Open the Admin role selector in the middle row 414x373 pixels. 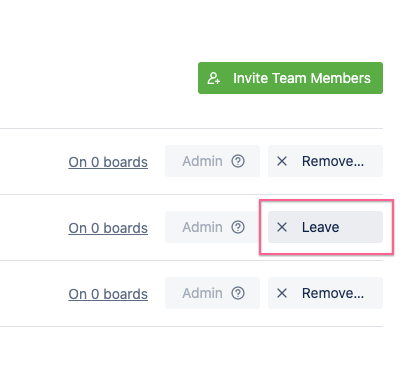tap(212, 227)
